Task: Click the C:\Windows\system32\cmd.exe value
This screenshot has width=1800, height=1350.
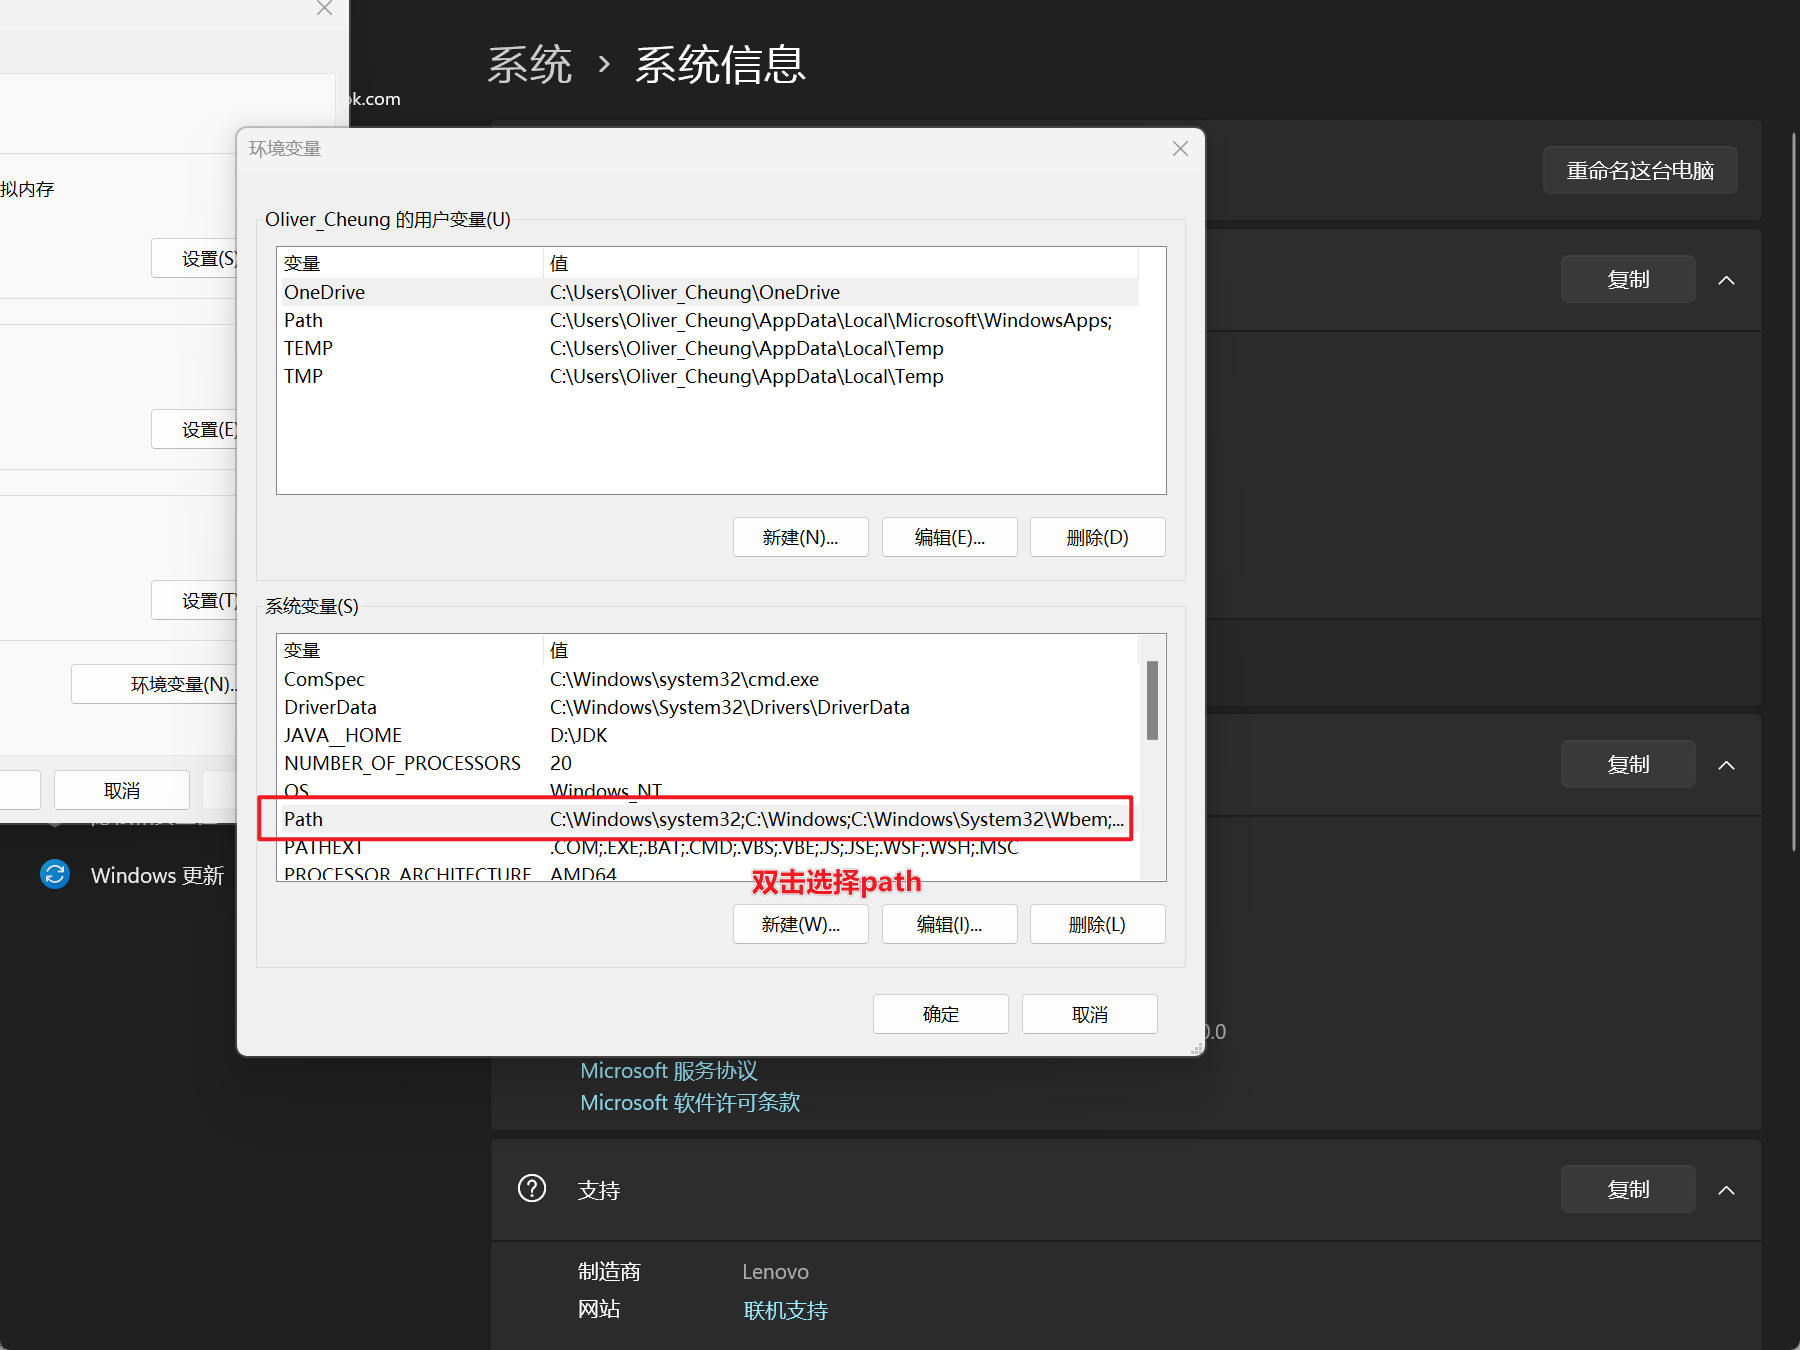Action: click(684, 679)
